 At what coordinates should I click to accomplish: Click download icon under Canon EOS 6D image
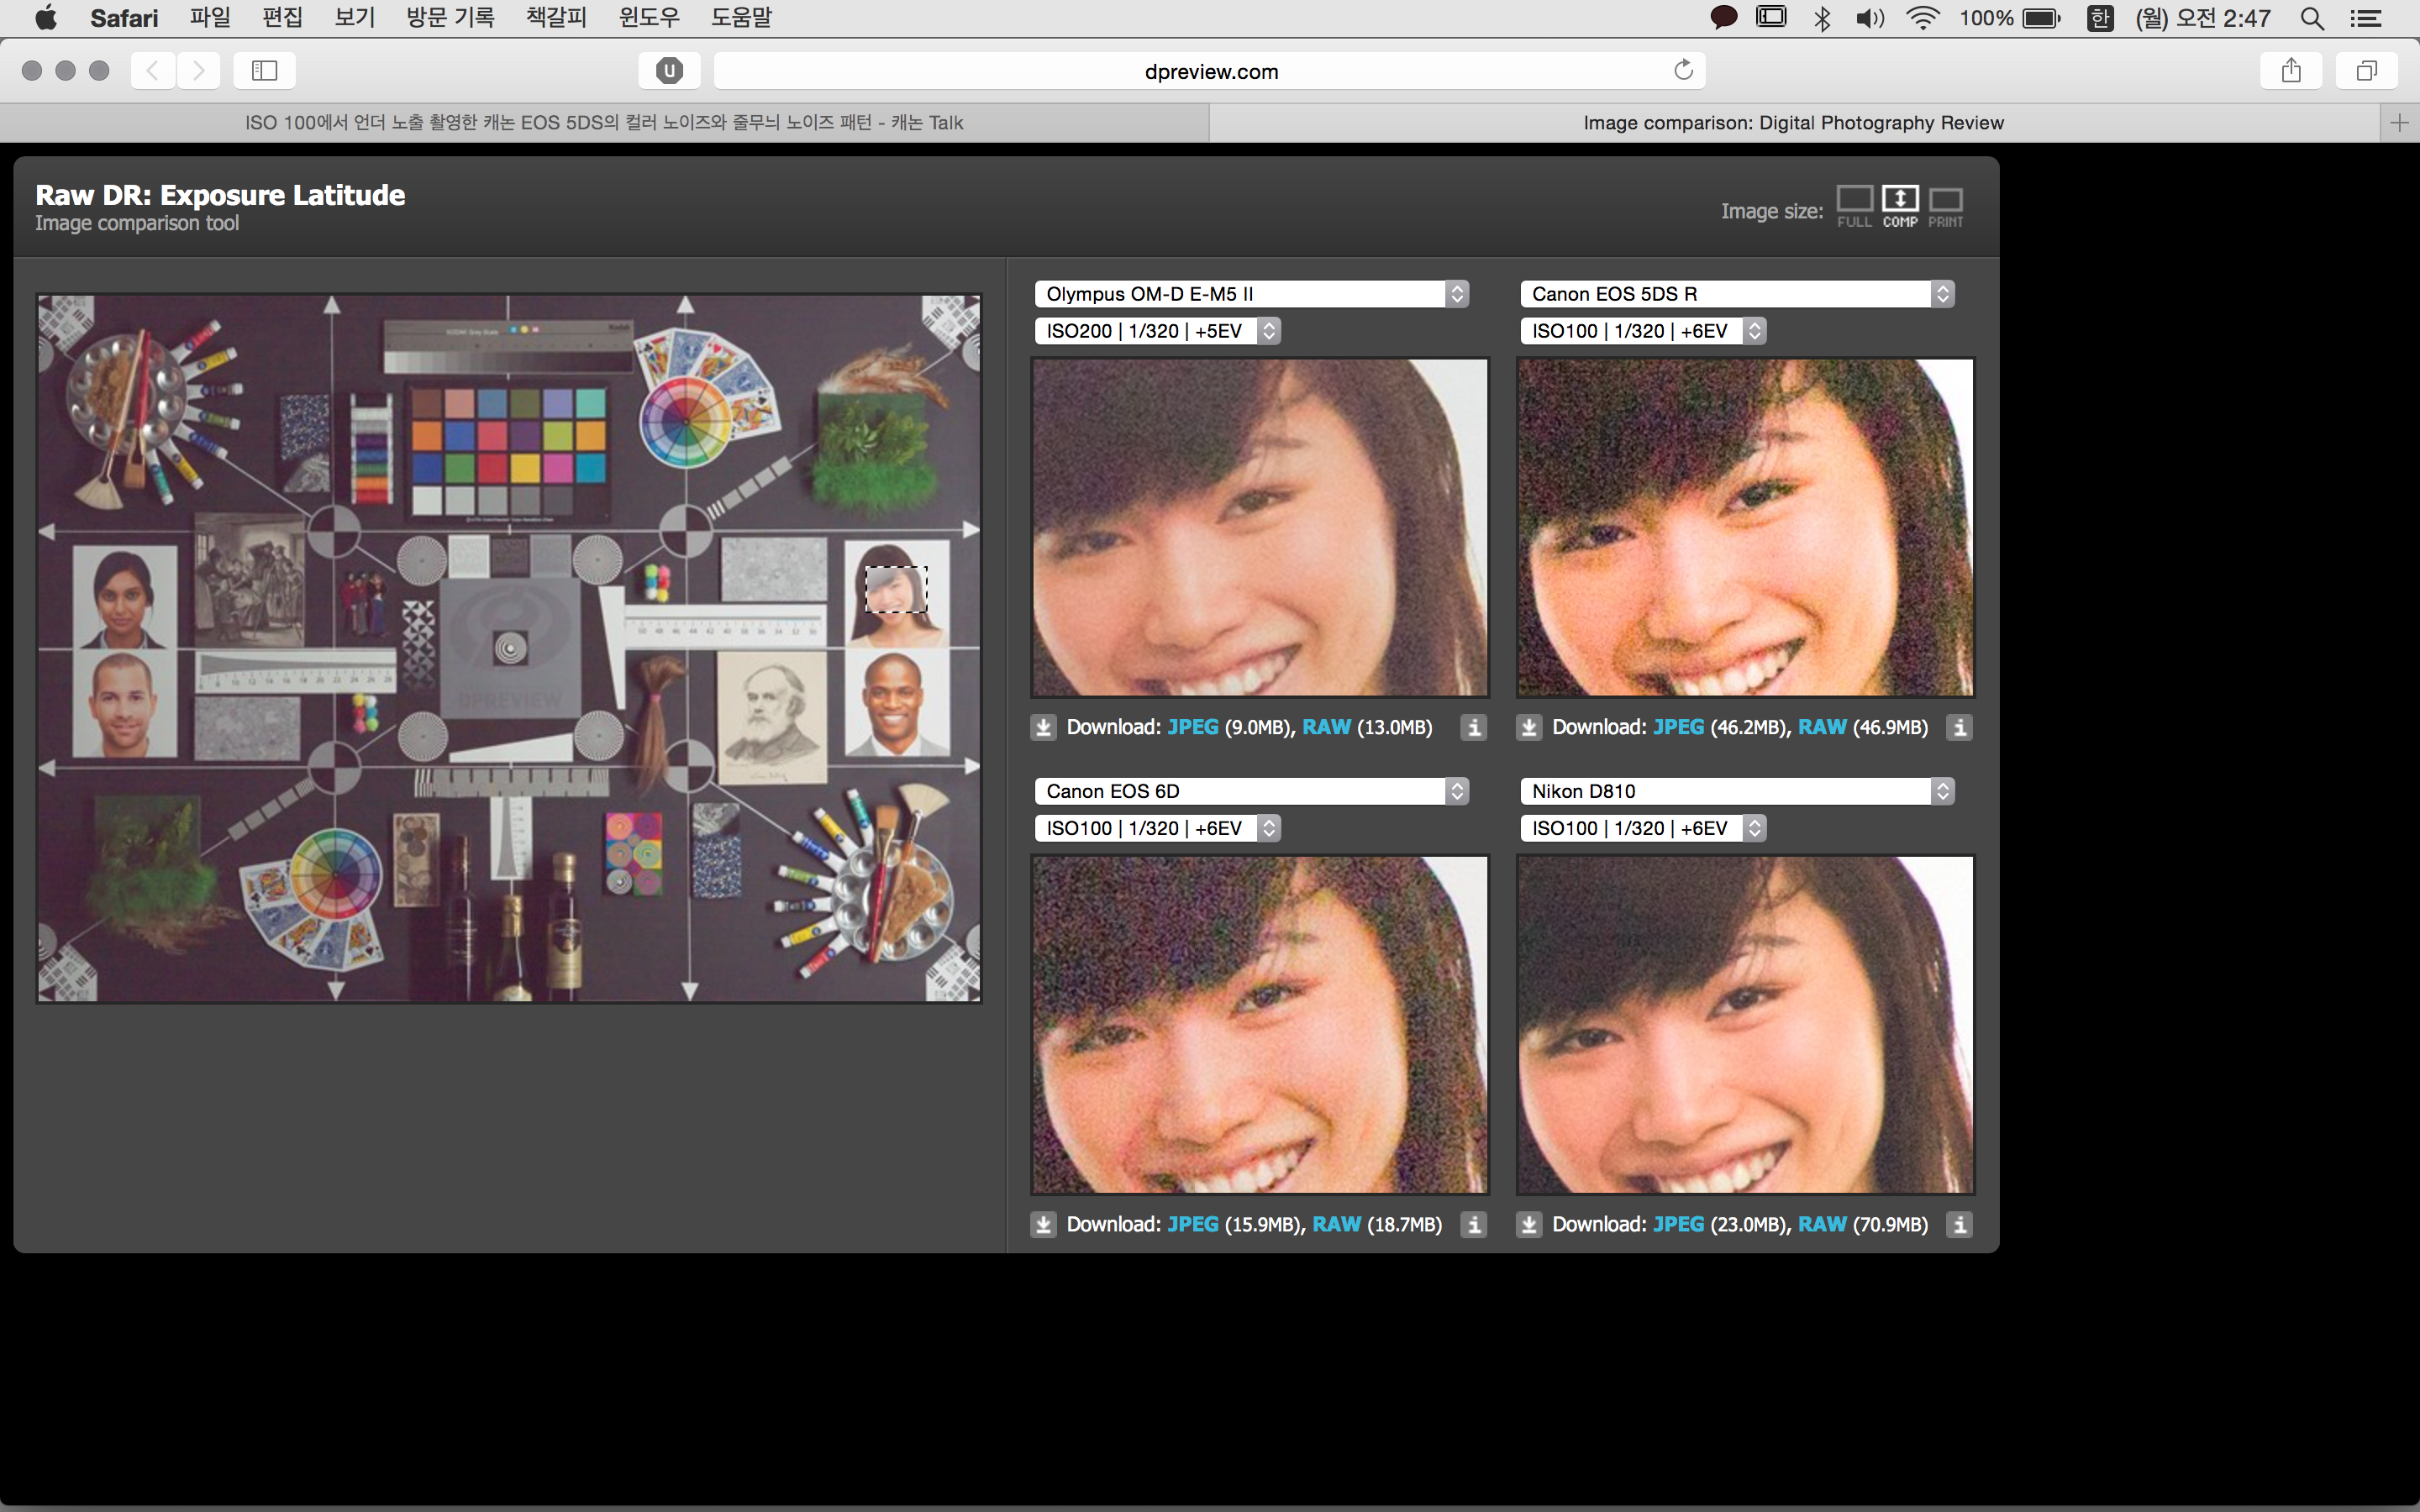[1043, 1224]
